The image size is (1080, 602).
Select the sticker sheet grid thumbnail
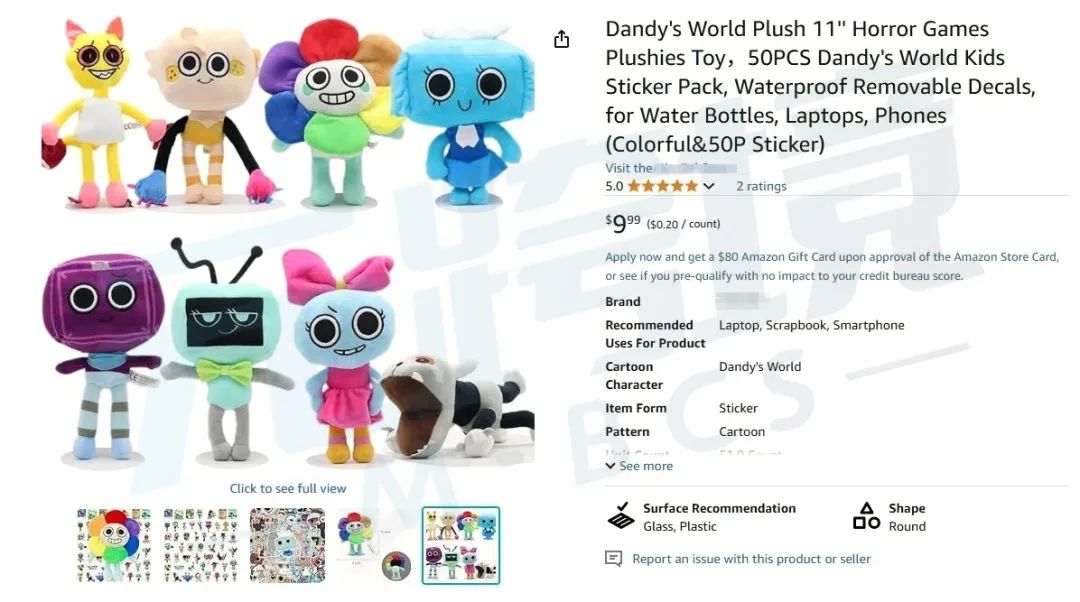pyautogui.click(x=200, y=546)
